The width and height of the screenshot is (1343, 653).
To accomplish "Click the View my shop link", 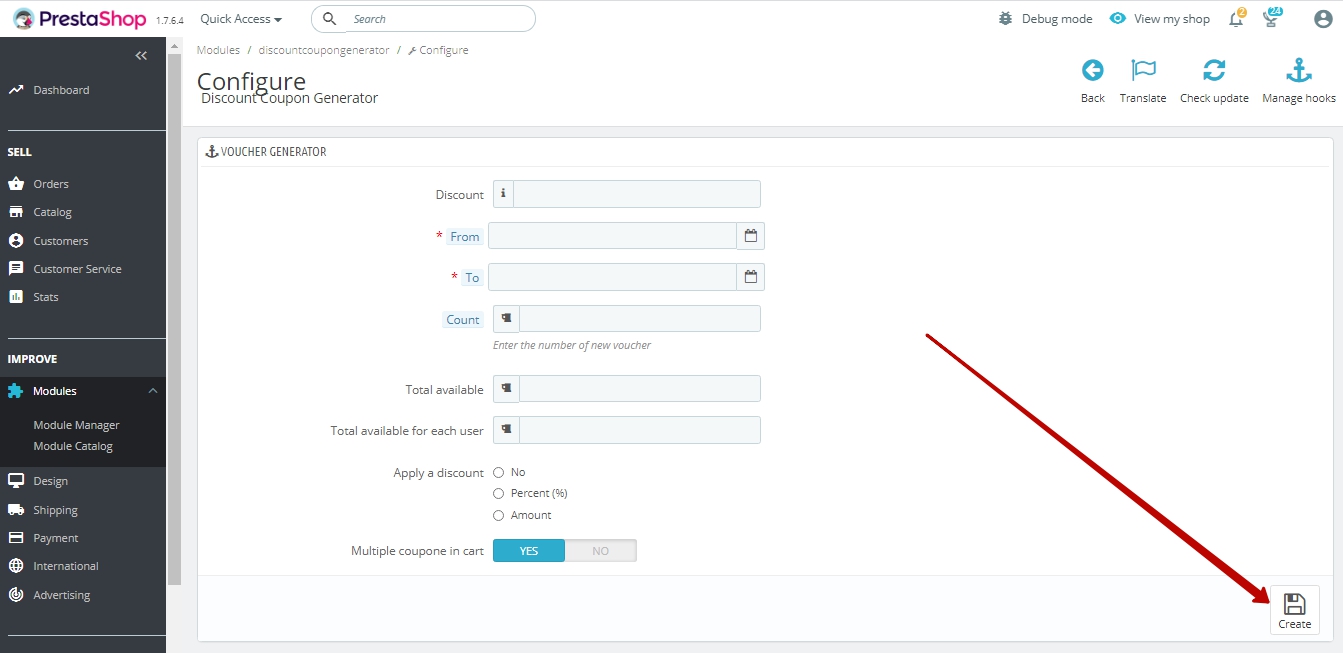I will click(1160, 19).
